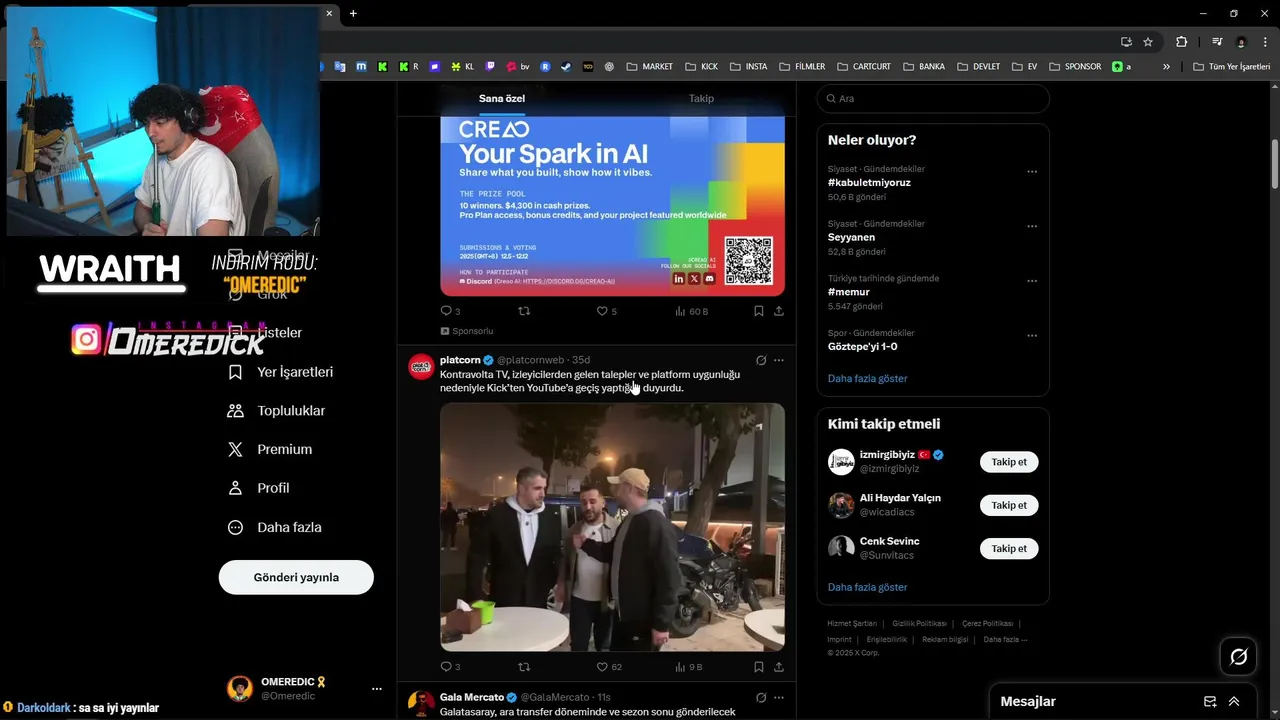Bookmark this page with the star icon
The image size is (1280, 720).
(x=1148, y=42)
